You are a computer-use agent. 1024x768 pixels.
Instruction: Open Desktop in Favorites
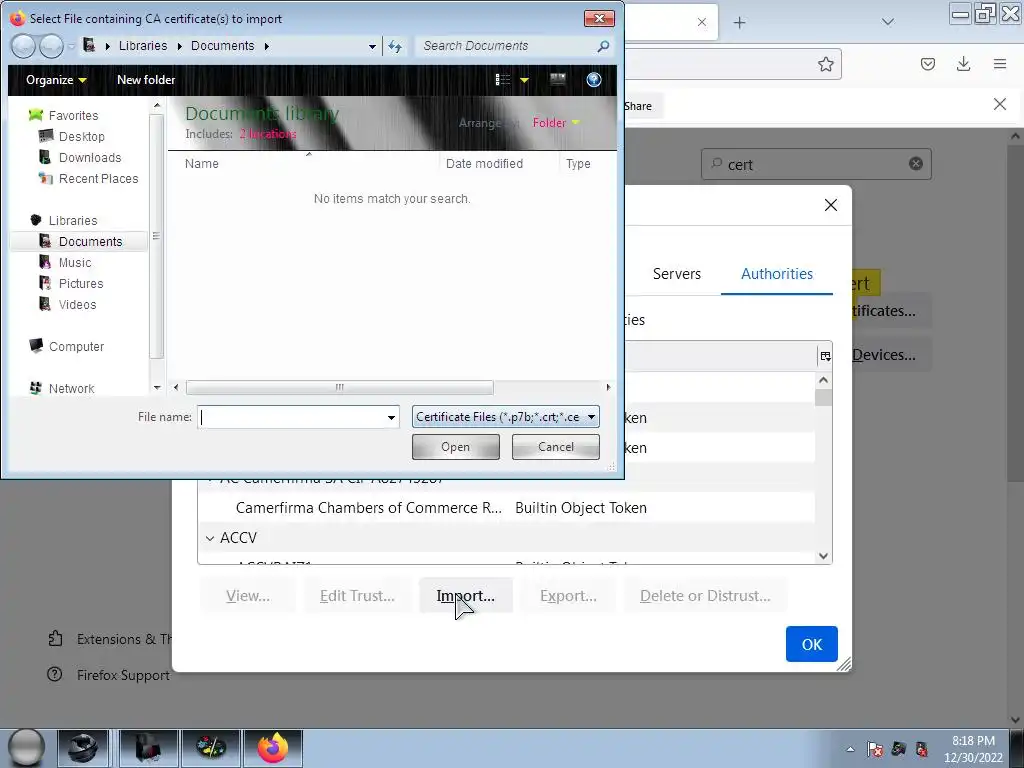pyautogui.click(x=81, y=136)
